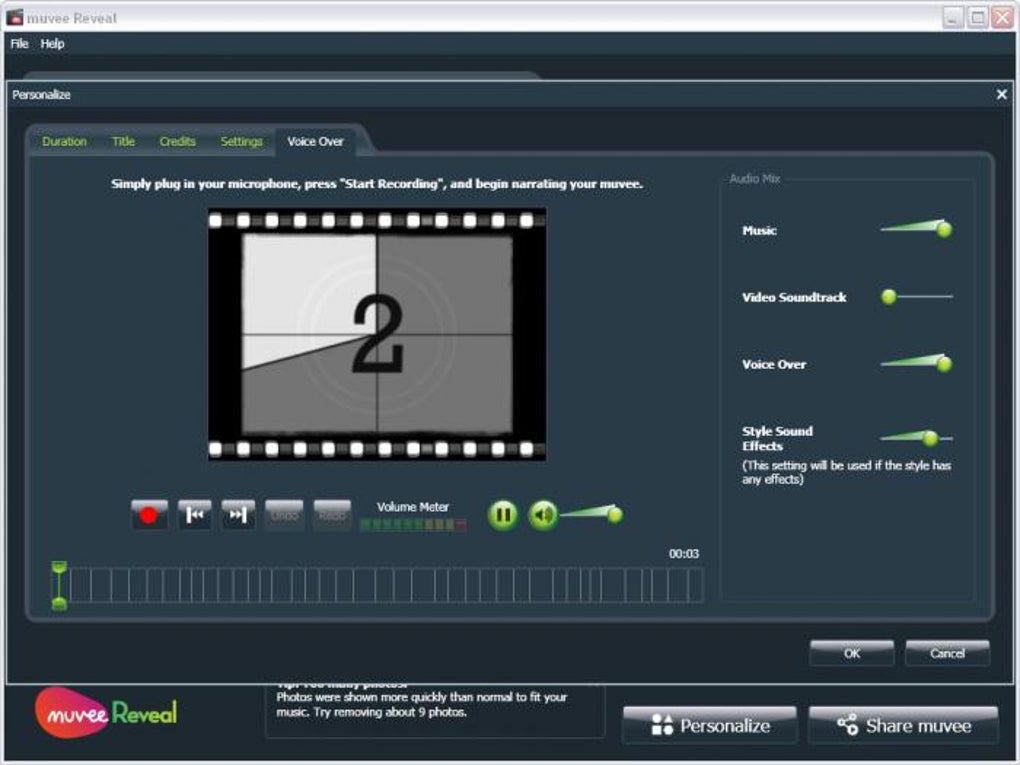1020x765 pixels.
Task: Pause the muvee preview playback
Action: 503,515
